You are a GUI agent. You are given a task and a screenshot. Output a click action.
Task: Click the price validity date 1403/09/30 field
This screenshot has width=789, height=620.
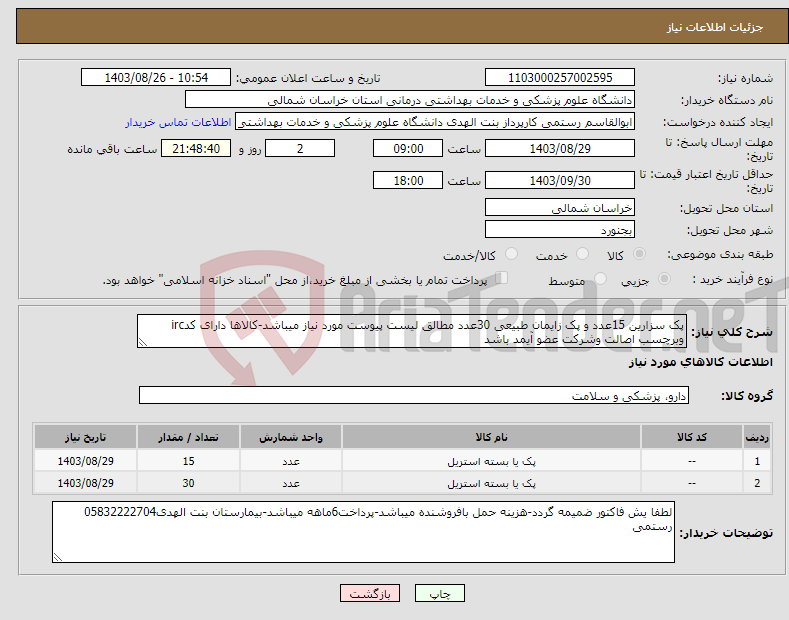(x=560, y=180)
